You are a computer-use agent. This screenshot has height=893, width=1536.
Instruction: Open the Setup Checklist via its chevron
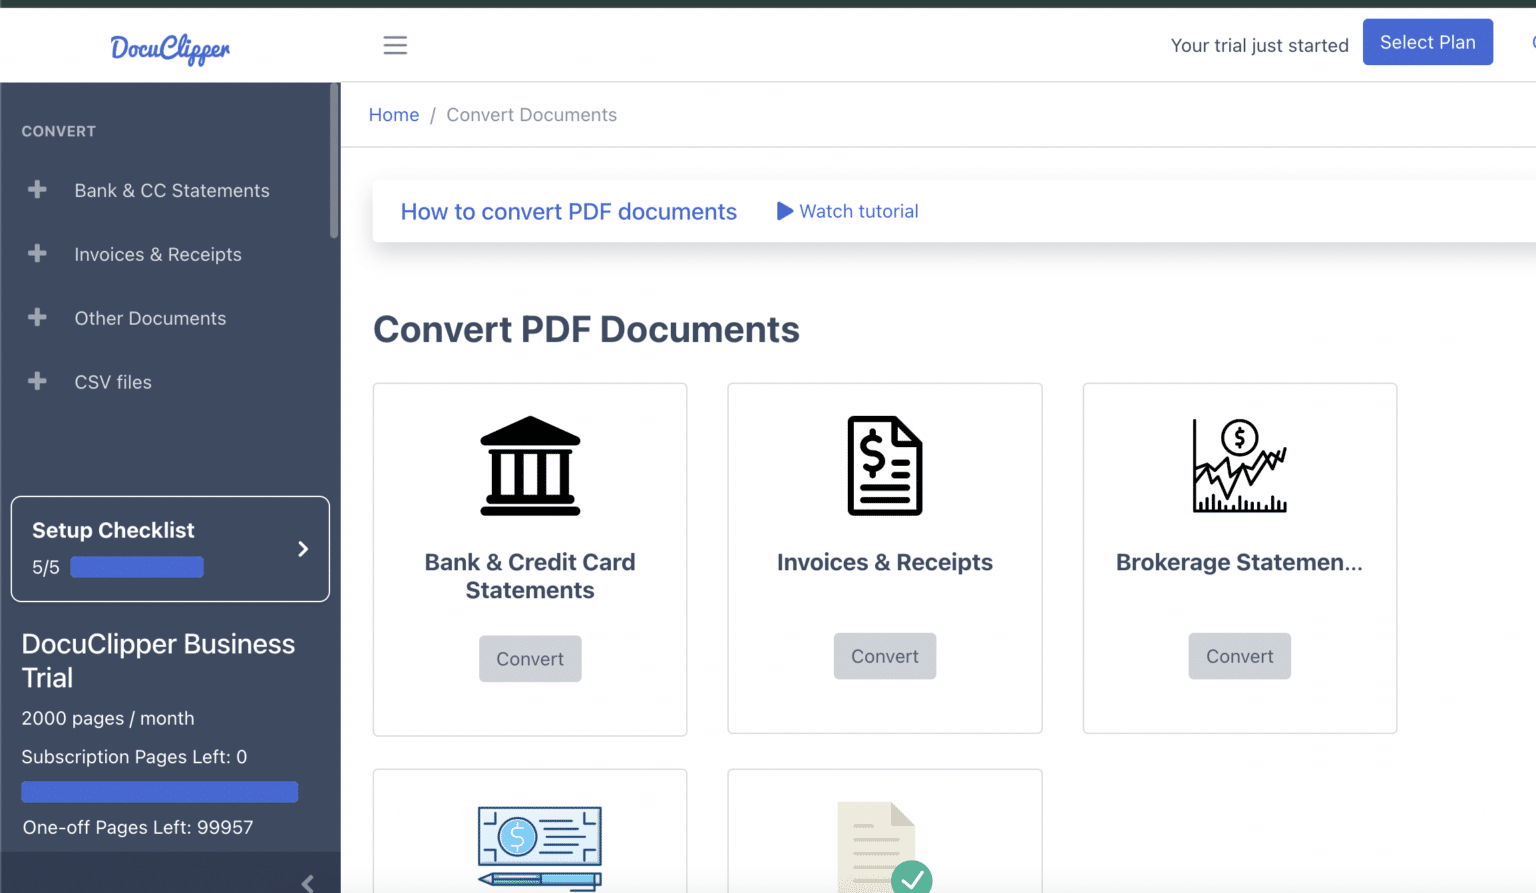(303, 548)
